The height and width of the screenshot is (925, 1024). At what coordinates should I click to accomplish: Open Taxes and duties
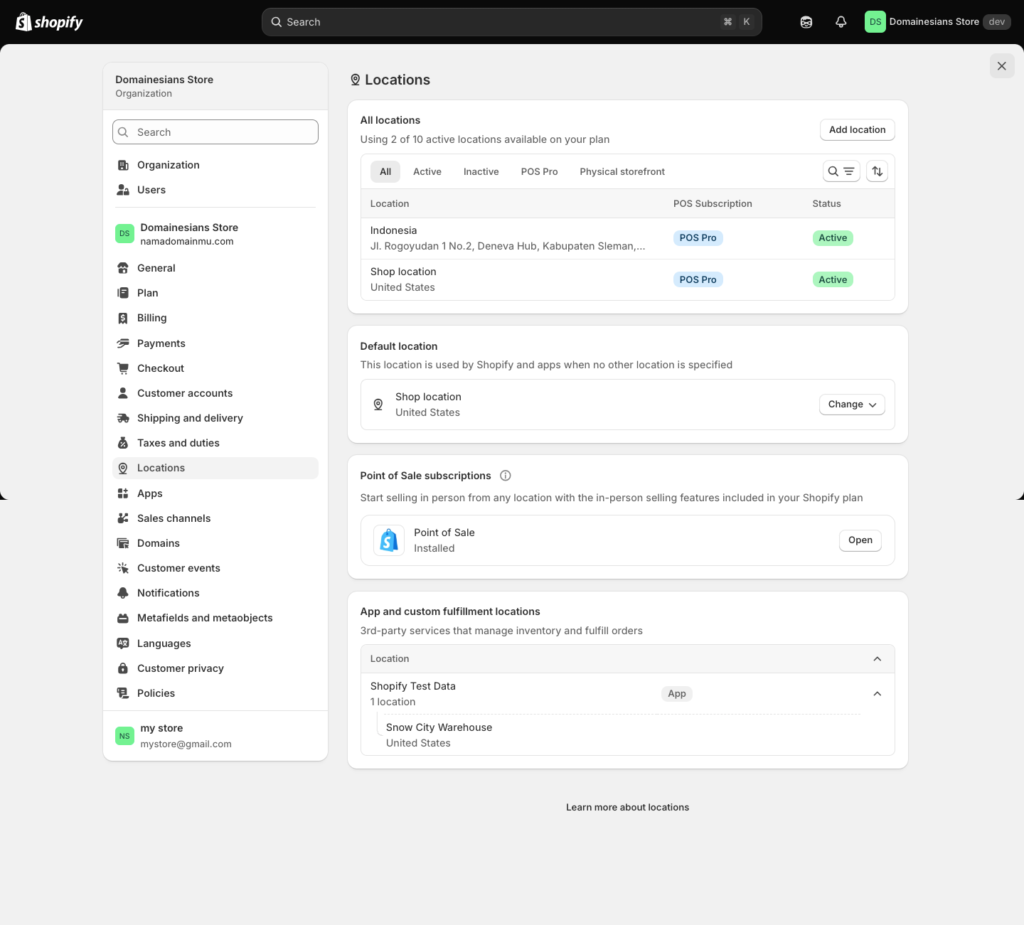click(x=215, y=442)
